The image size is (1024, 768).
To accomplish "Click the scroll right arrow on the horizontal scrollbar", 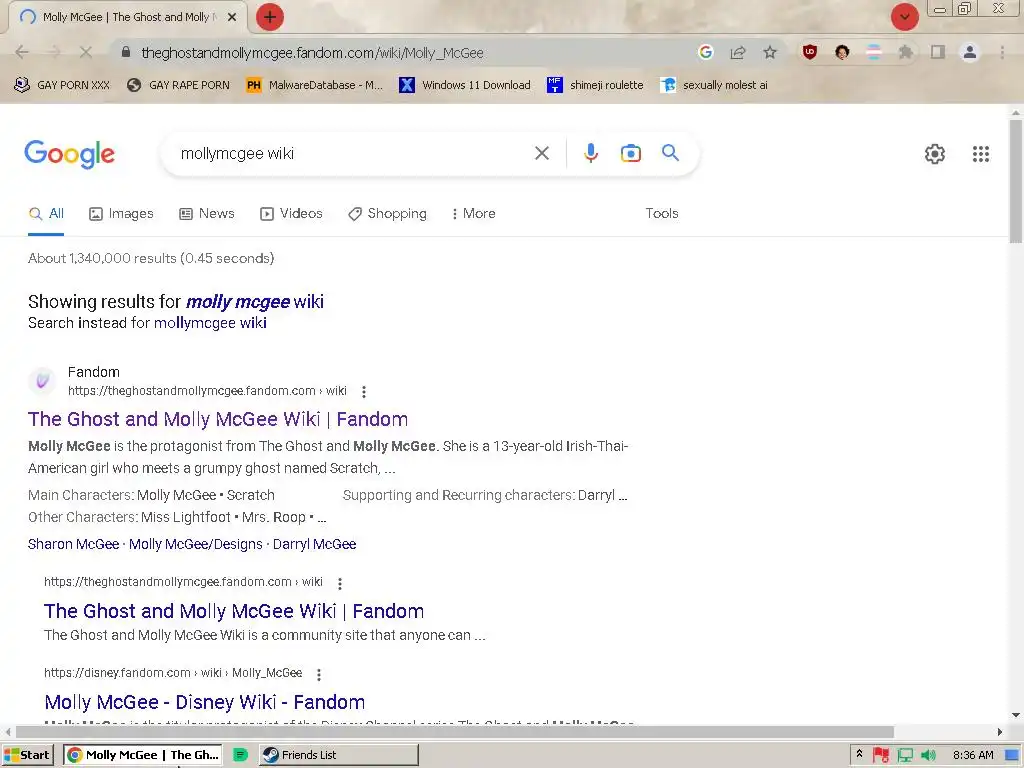I will pyautogui.click(x=1000, y=731).
